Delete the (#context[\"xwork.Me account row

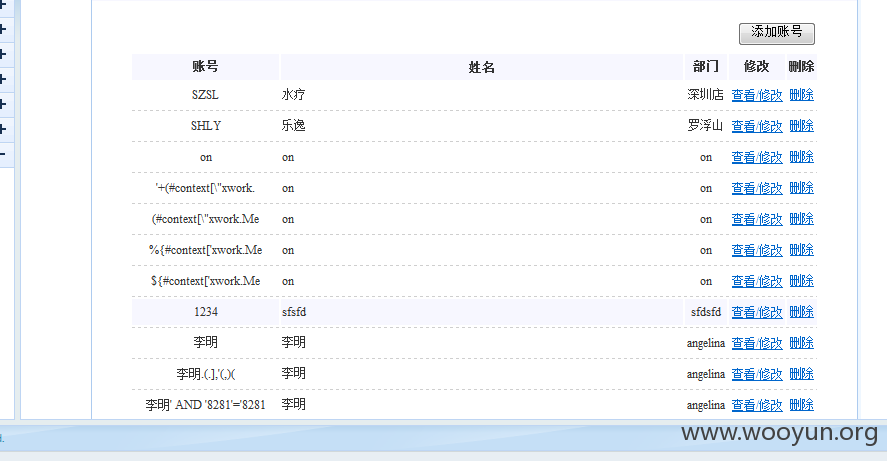pyautogui.click(x=802, y=219)
